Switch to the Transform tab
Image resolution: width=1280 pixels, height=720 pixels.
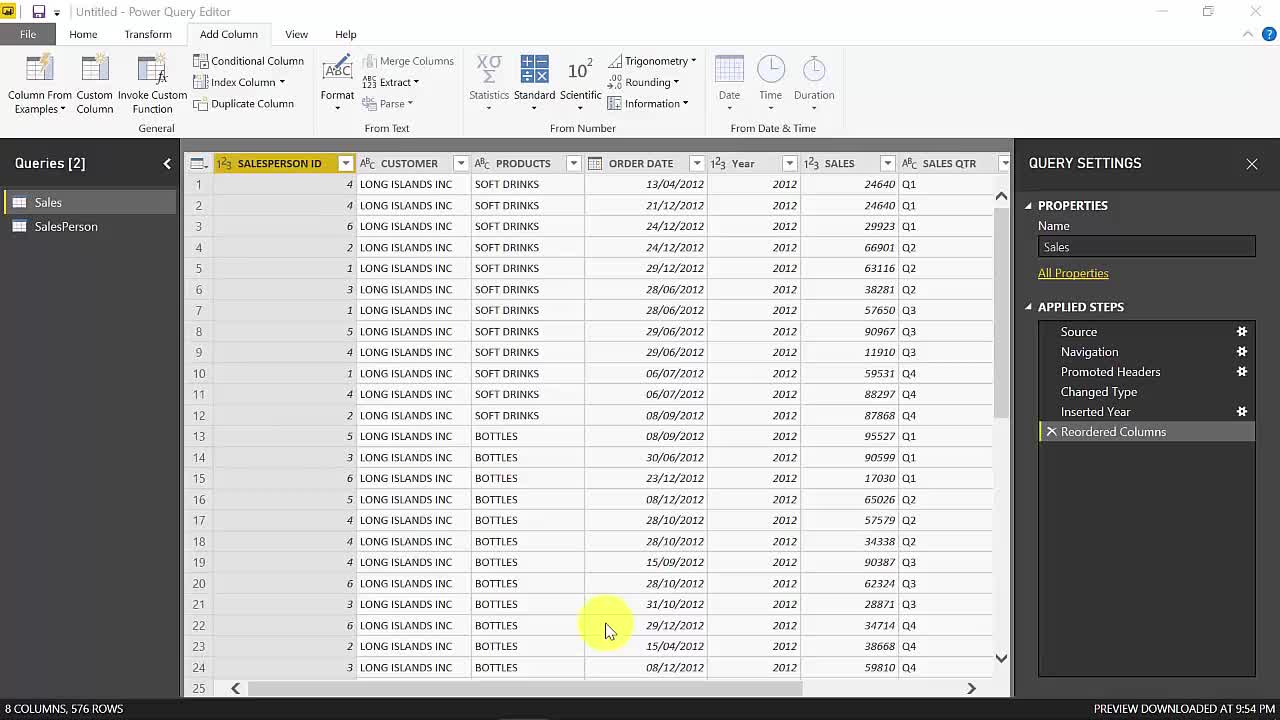[148, 34]
